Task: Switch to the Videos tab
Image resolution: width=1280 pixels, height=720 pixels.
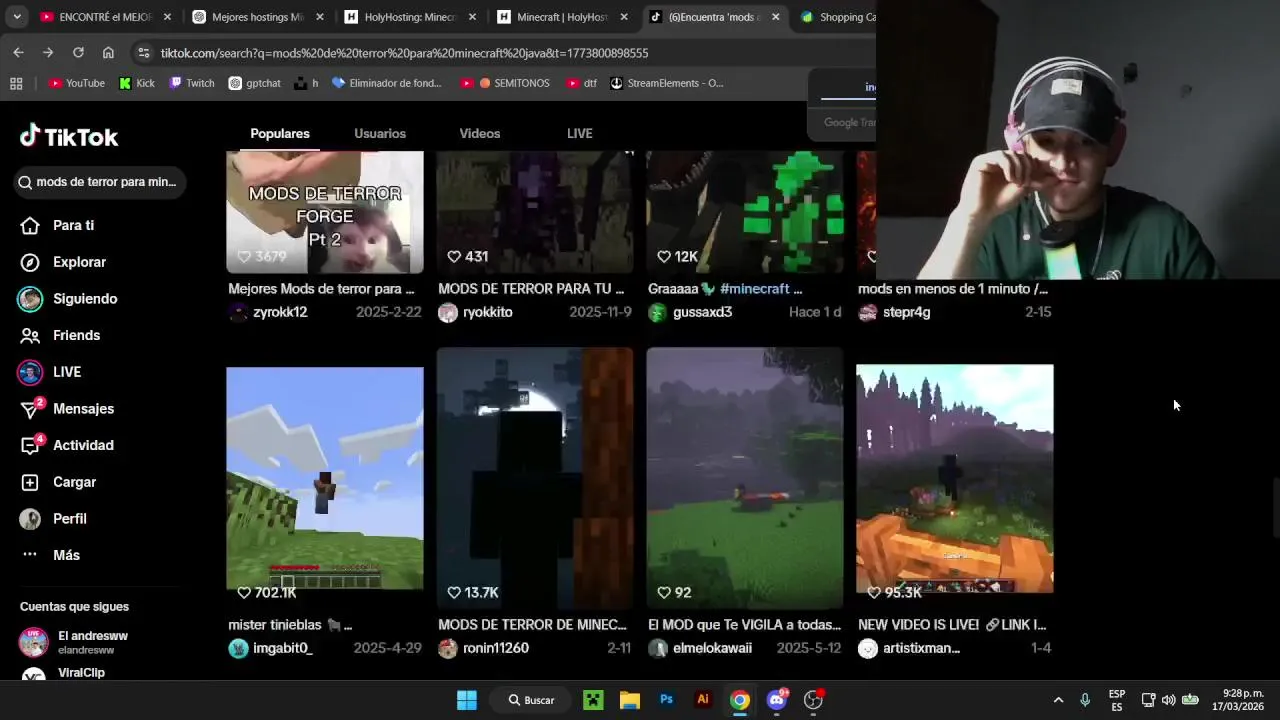Action: [480, 133]
